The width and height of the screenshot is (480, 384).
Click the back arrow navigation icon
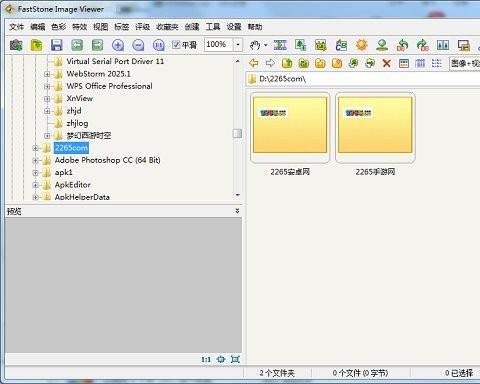pyautogui.click(x=254, y=63)
